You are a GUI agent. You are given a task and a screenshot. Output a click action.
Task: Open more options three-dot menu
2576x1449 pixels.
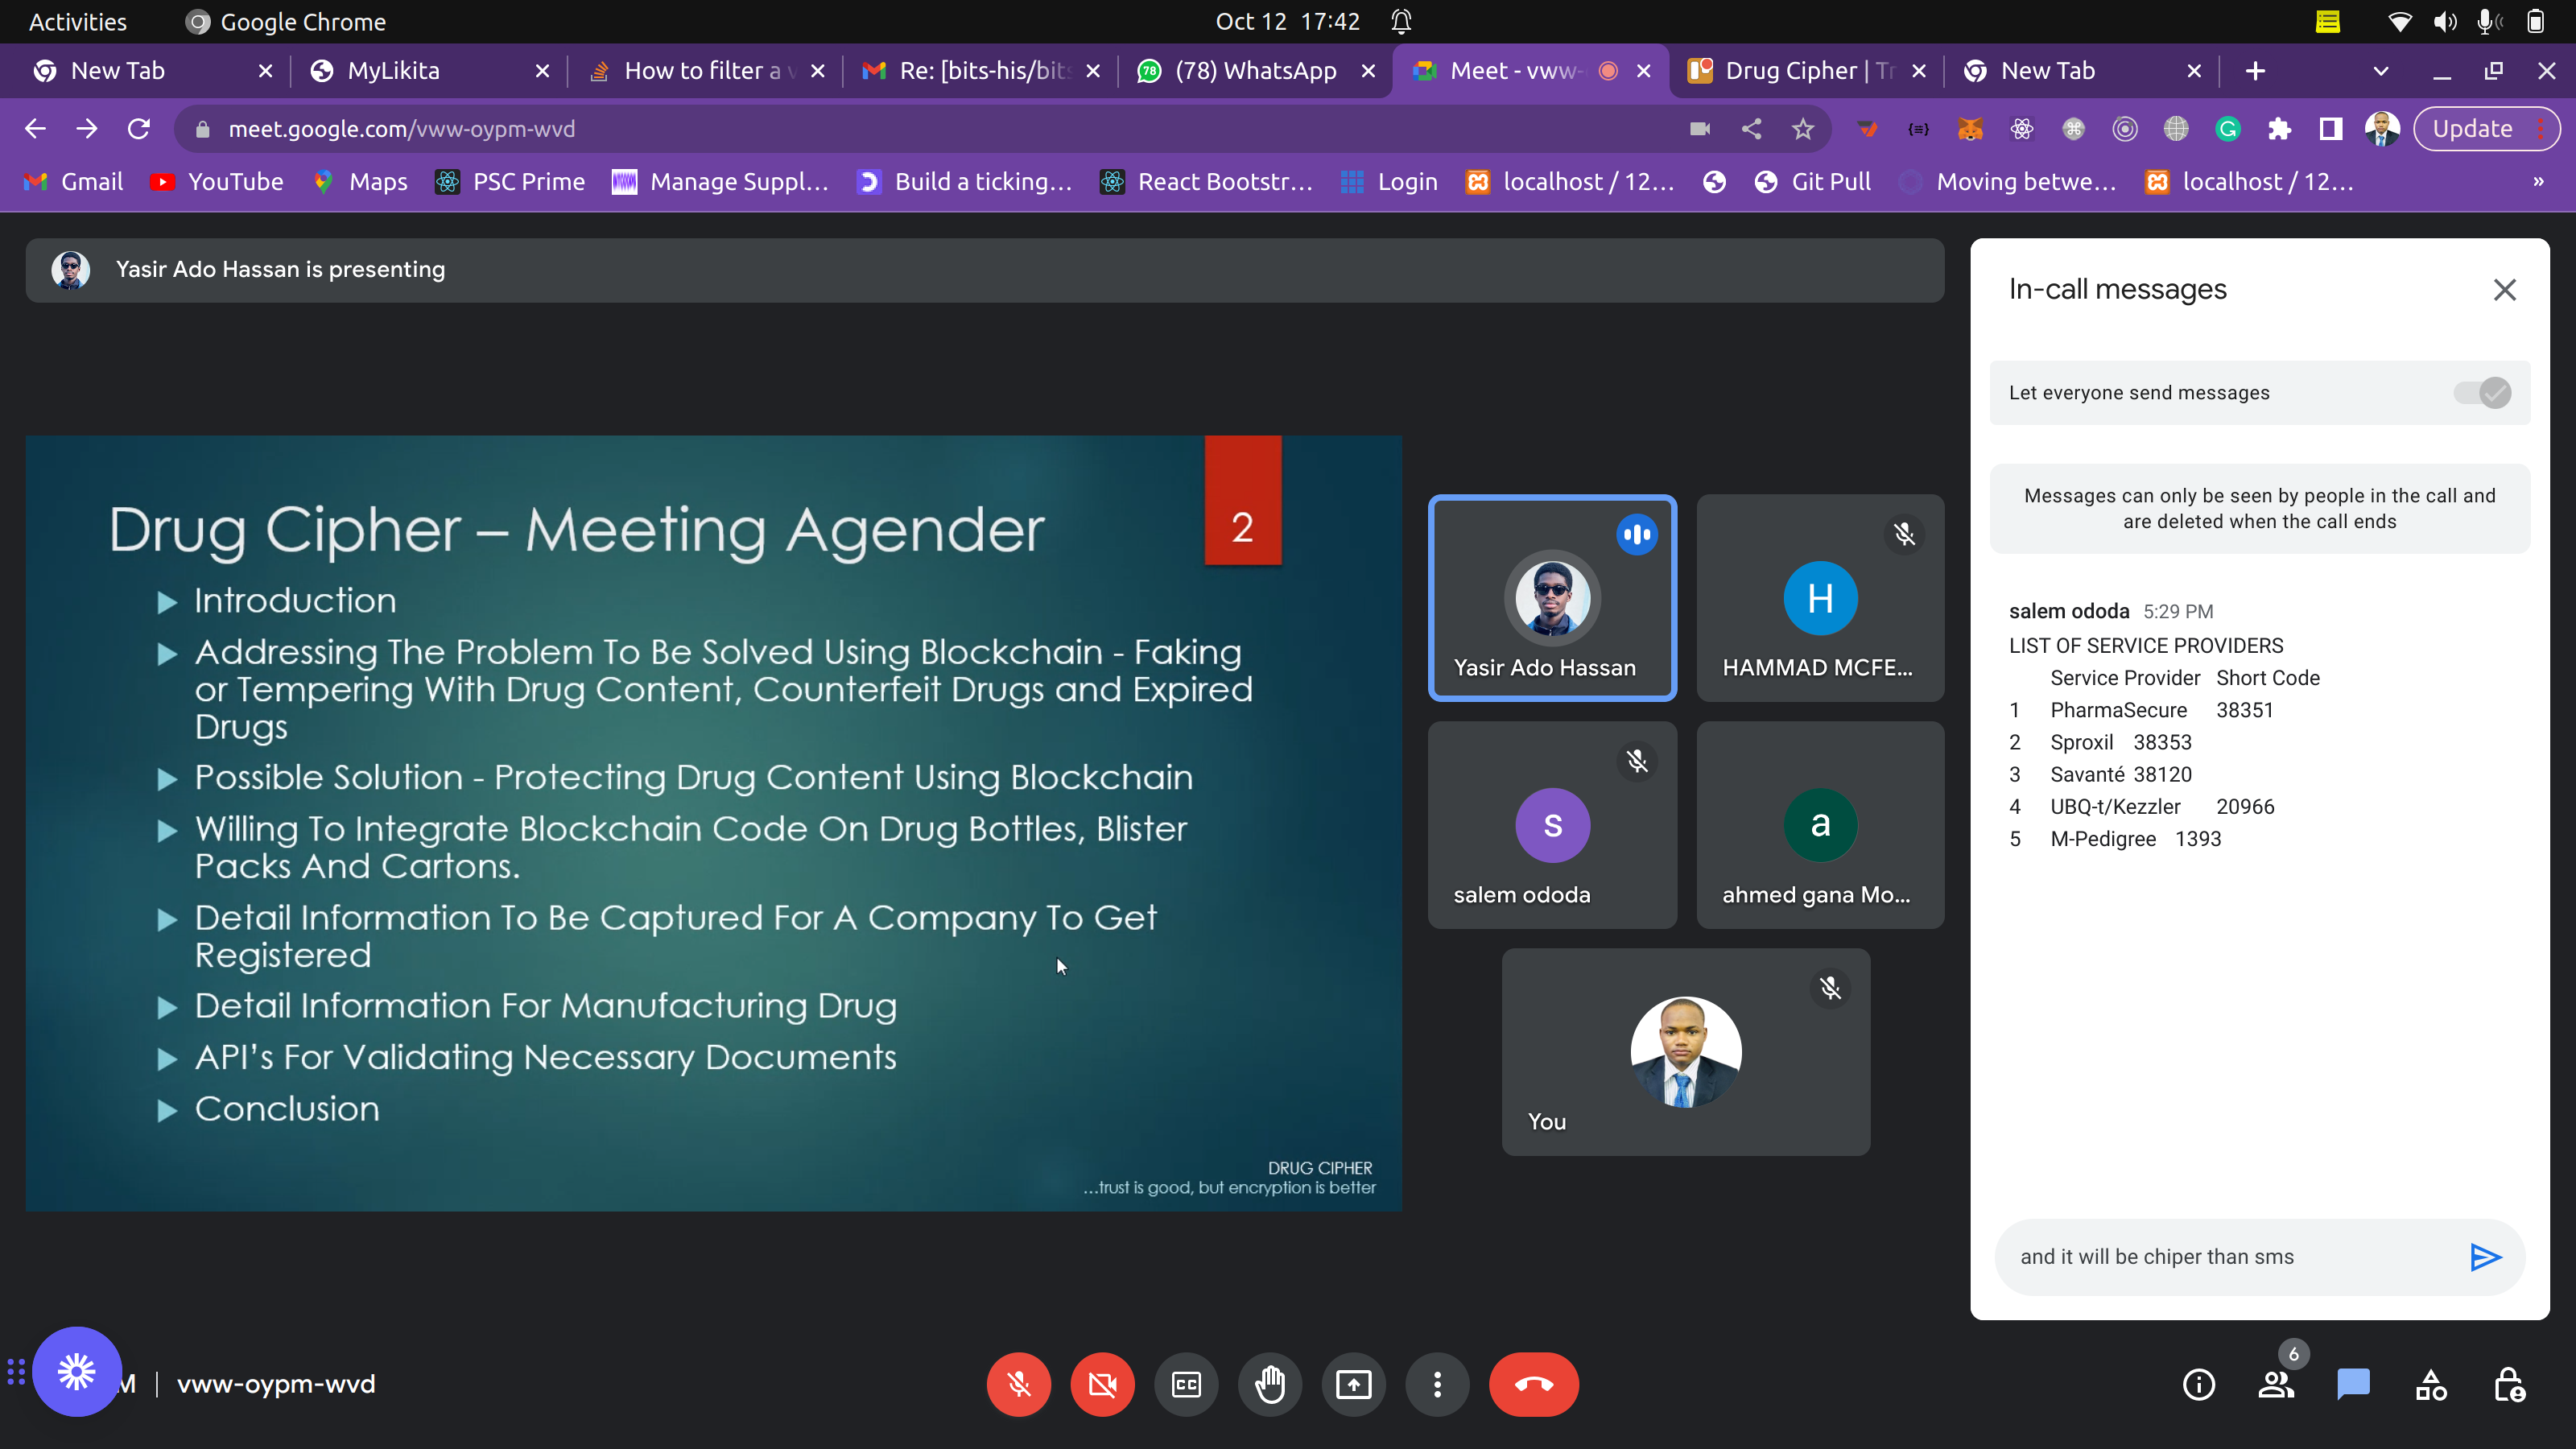click(x=1437, y=1385)
